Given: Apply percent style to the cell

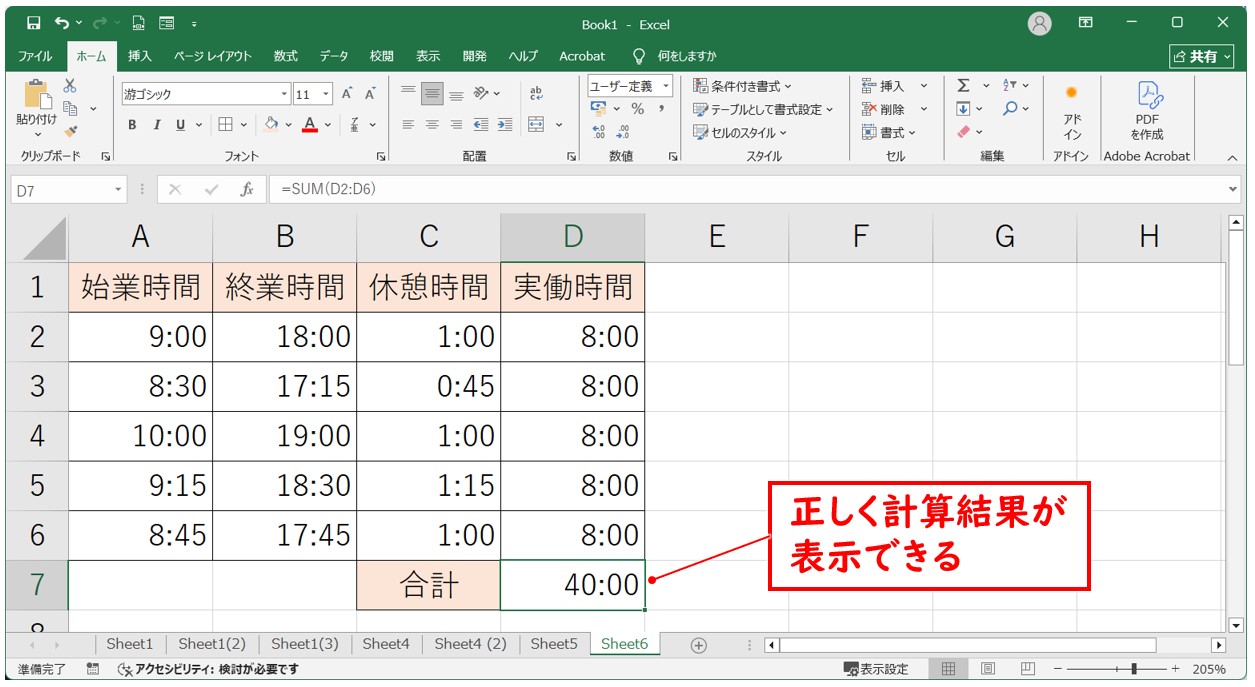Looking at the screenshot, I should (637, 109).
